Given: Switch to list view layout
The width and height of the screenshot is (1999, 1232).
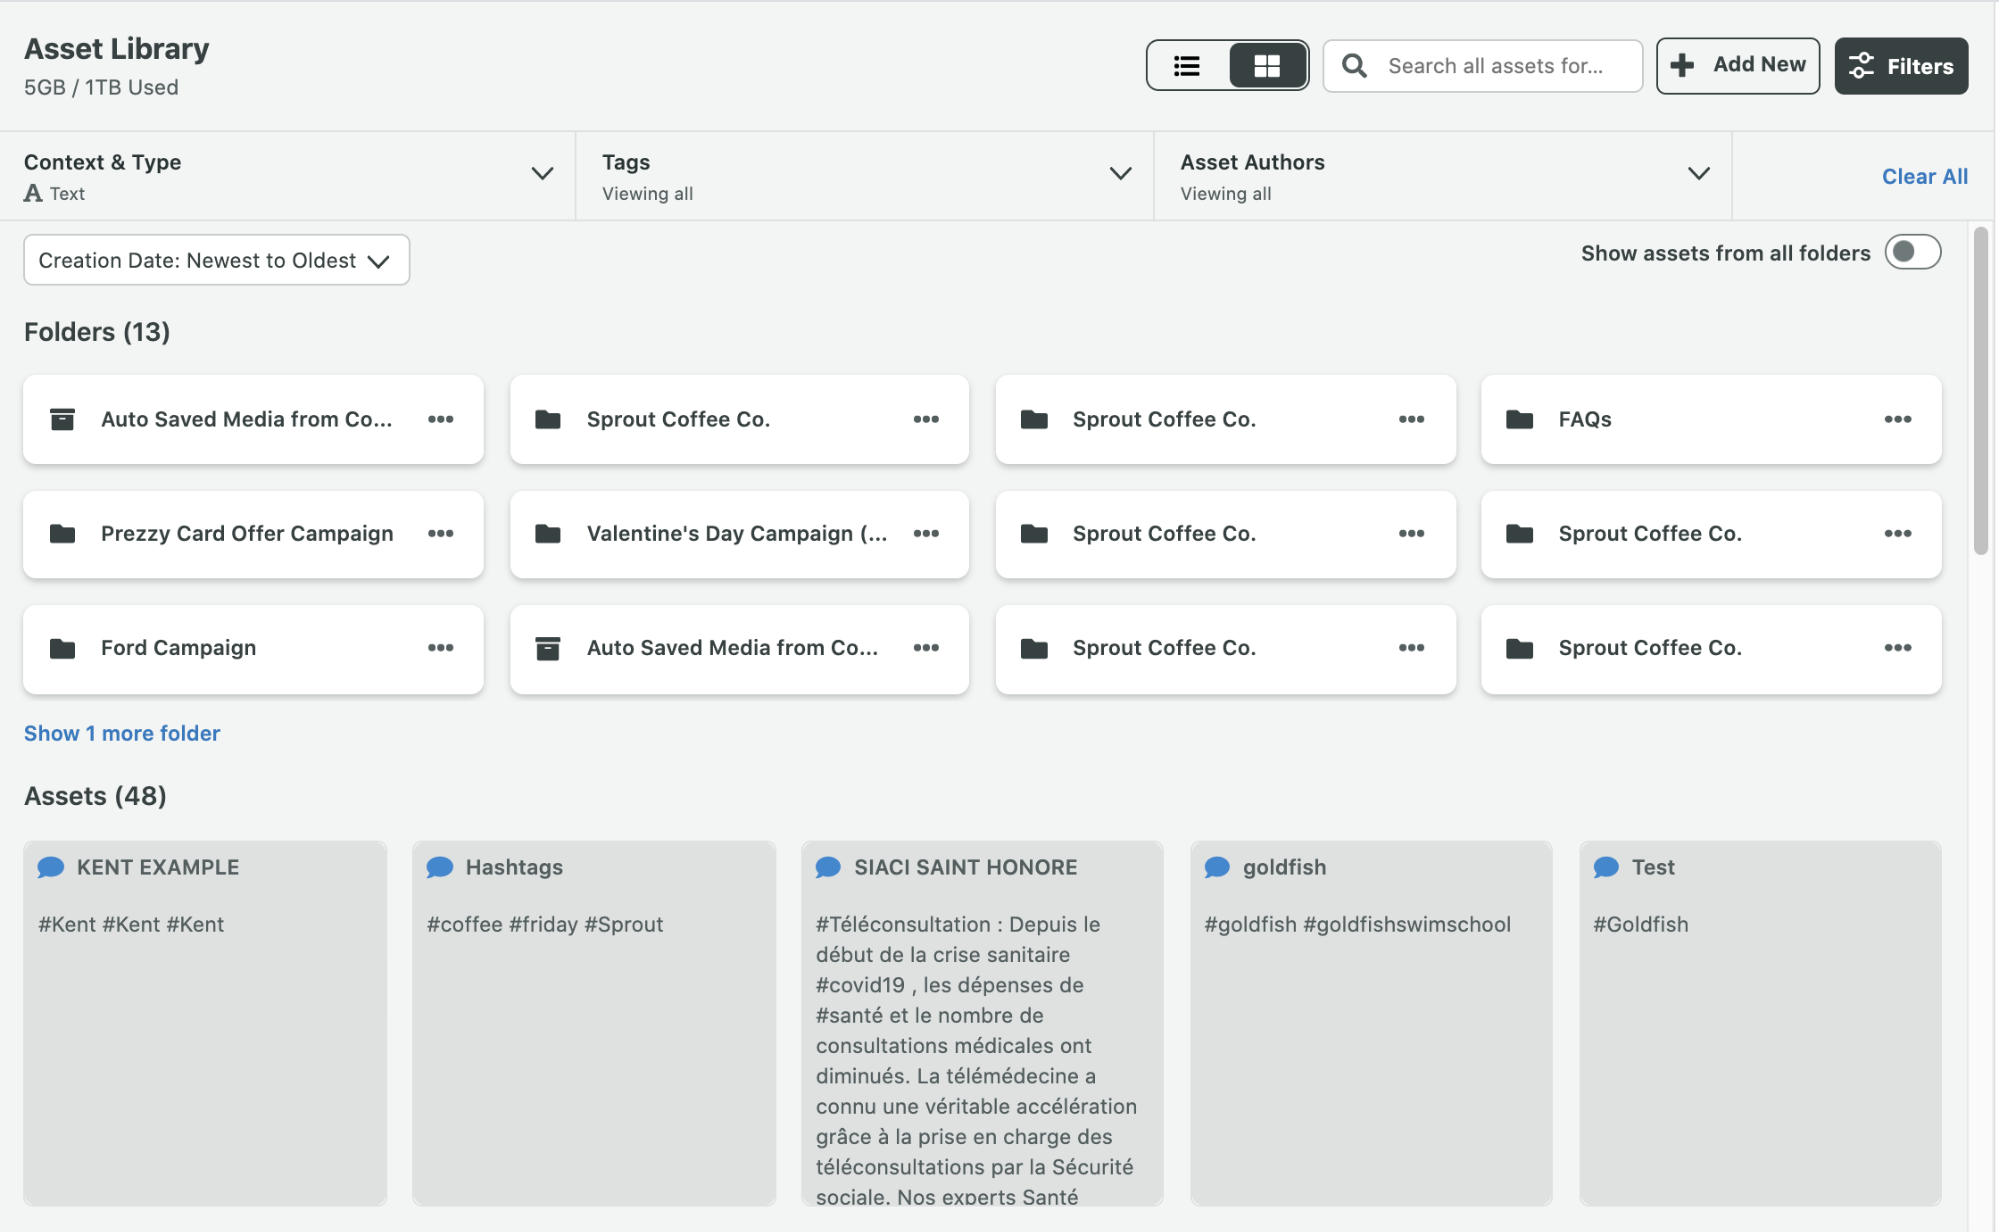Looking at the screenshot, I should (1187, 66).
